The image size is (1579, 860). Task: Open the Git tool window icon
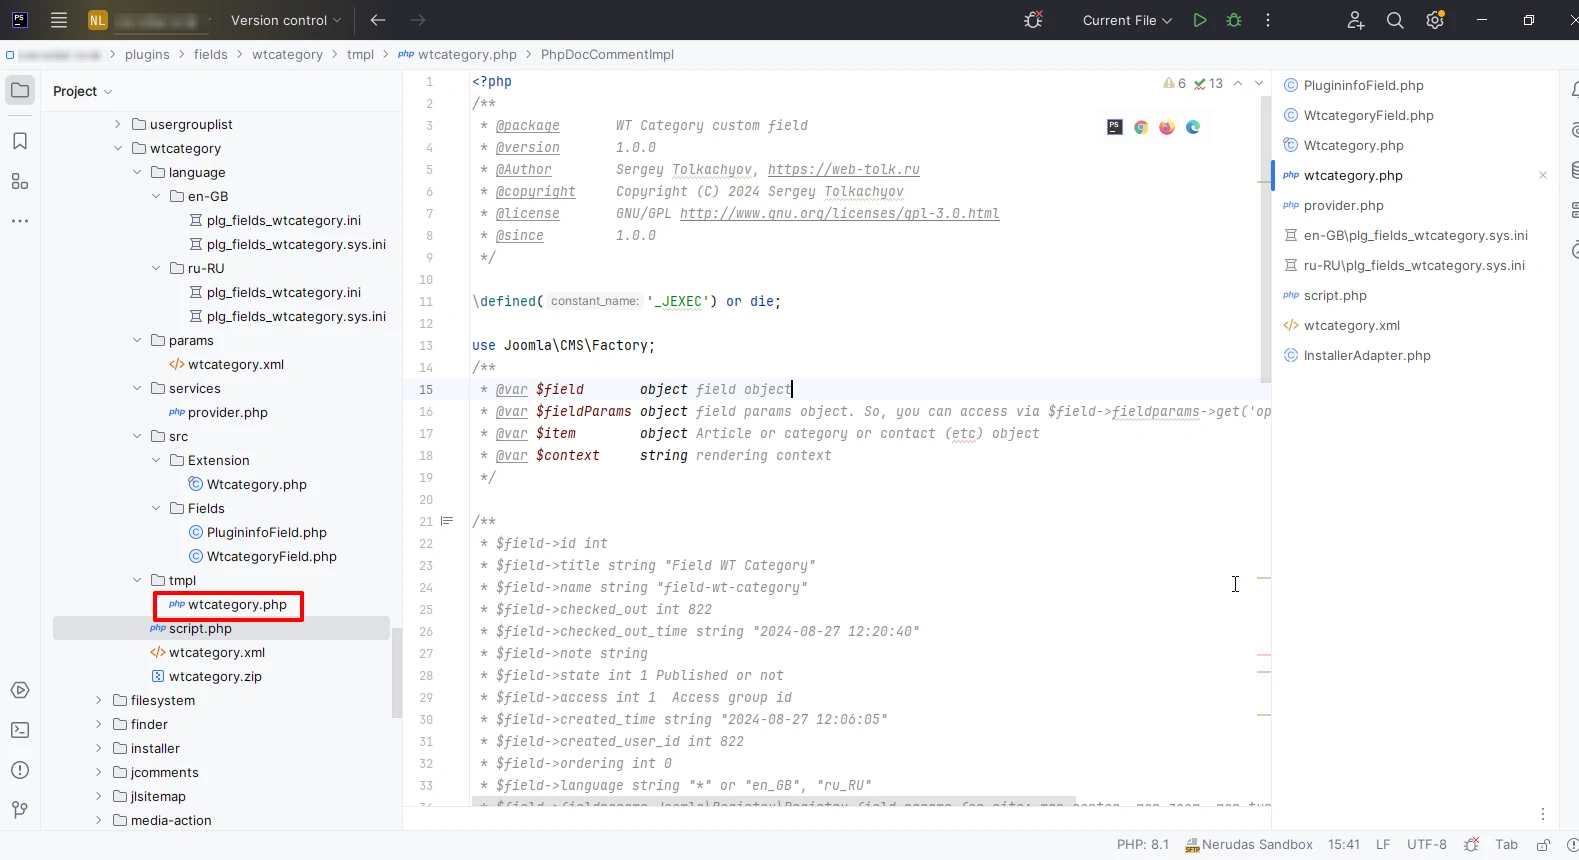click(x=20, y=810)
